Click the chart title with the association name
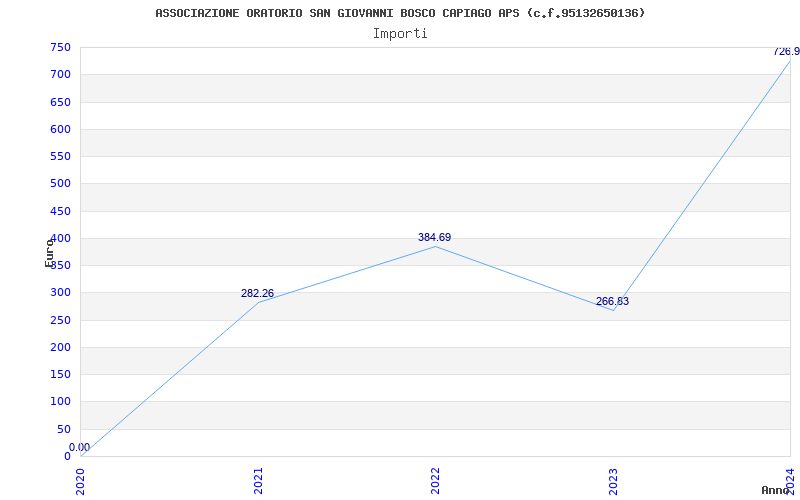The height and width of the screenshot is (500, 800). (400, 13)
